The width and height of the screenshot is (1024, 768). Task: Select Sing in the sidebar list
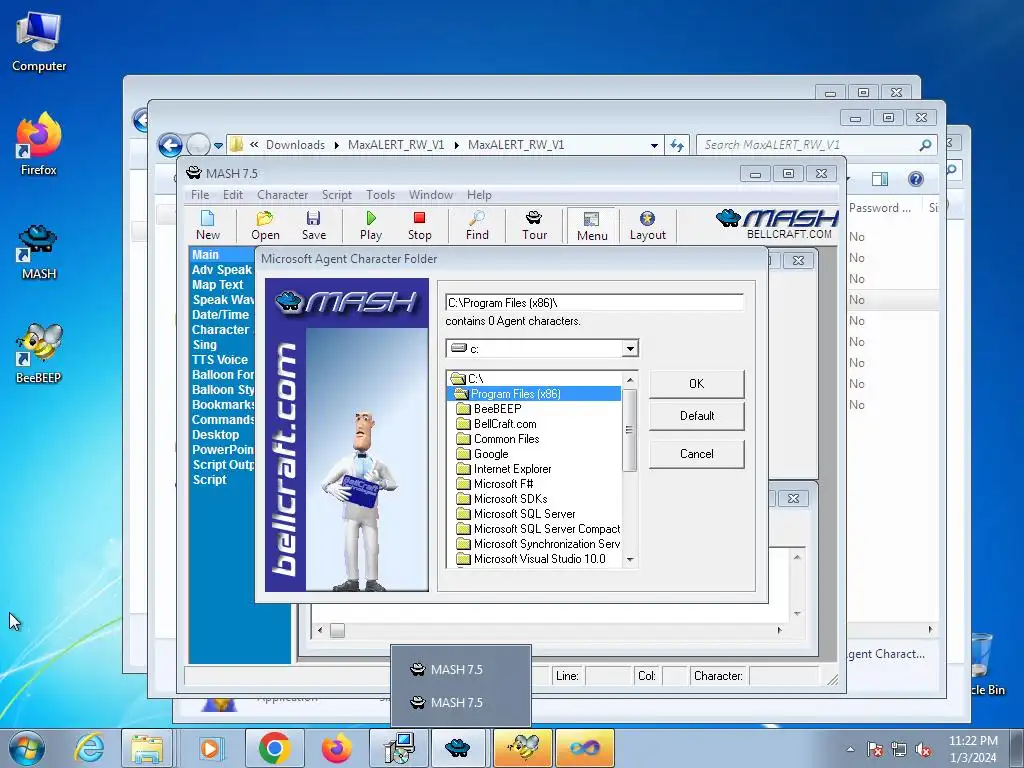(x=204, y=345)
